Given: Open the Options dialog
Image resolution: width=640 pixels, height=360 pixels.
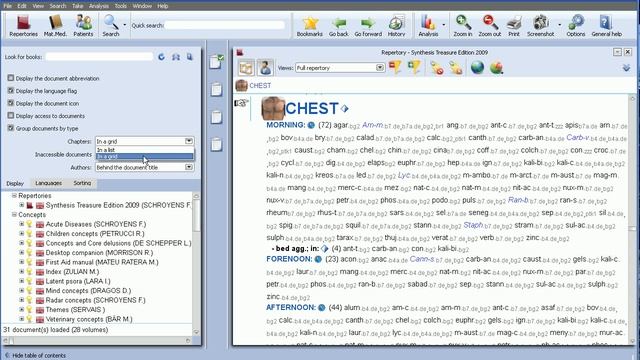Looking at the screenshot, I should (x=576, y=25).
